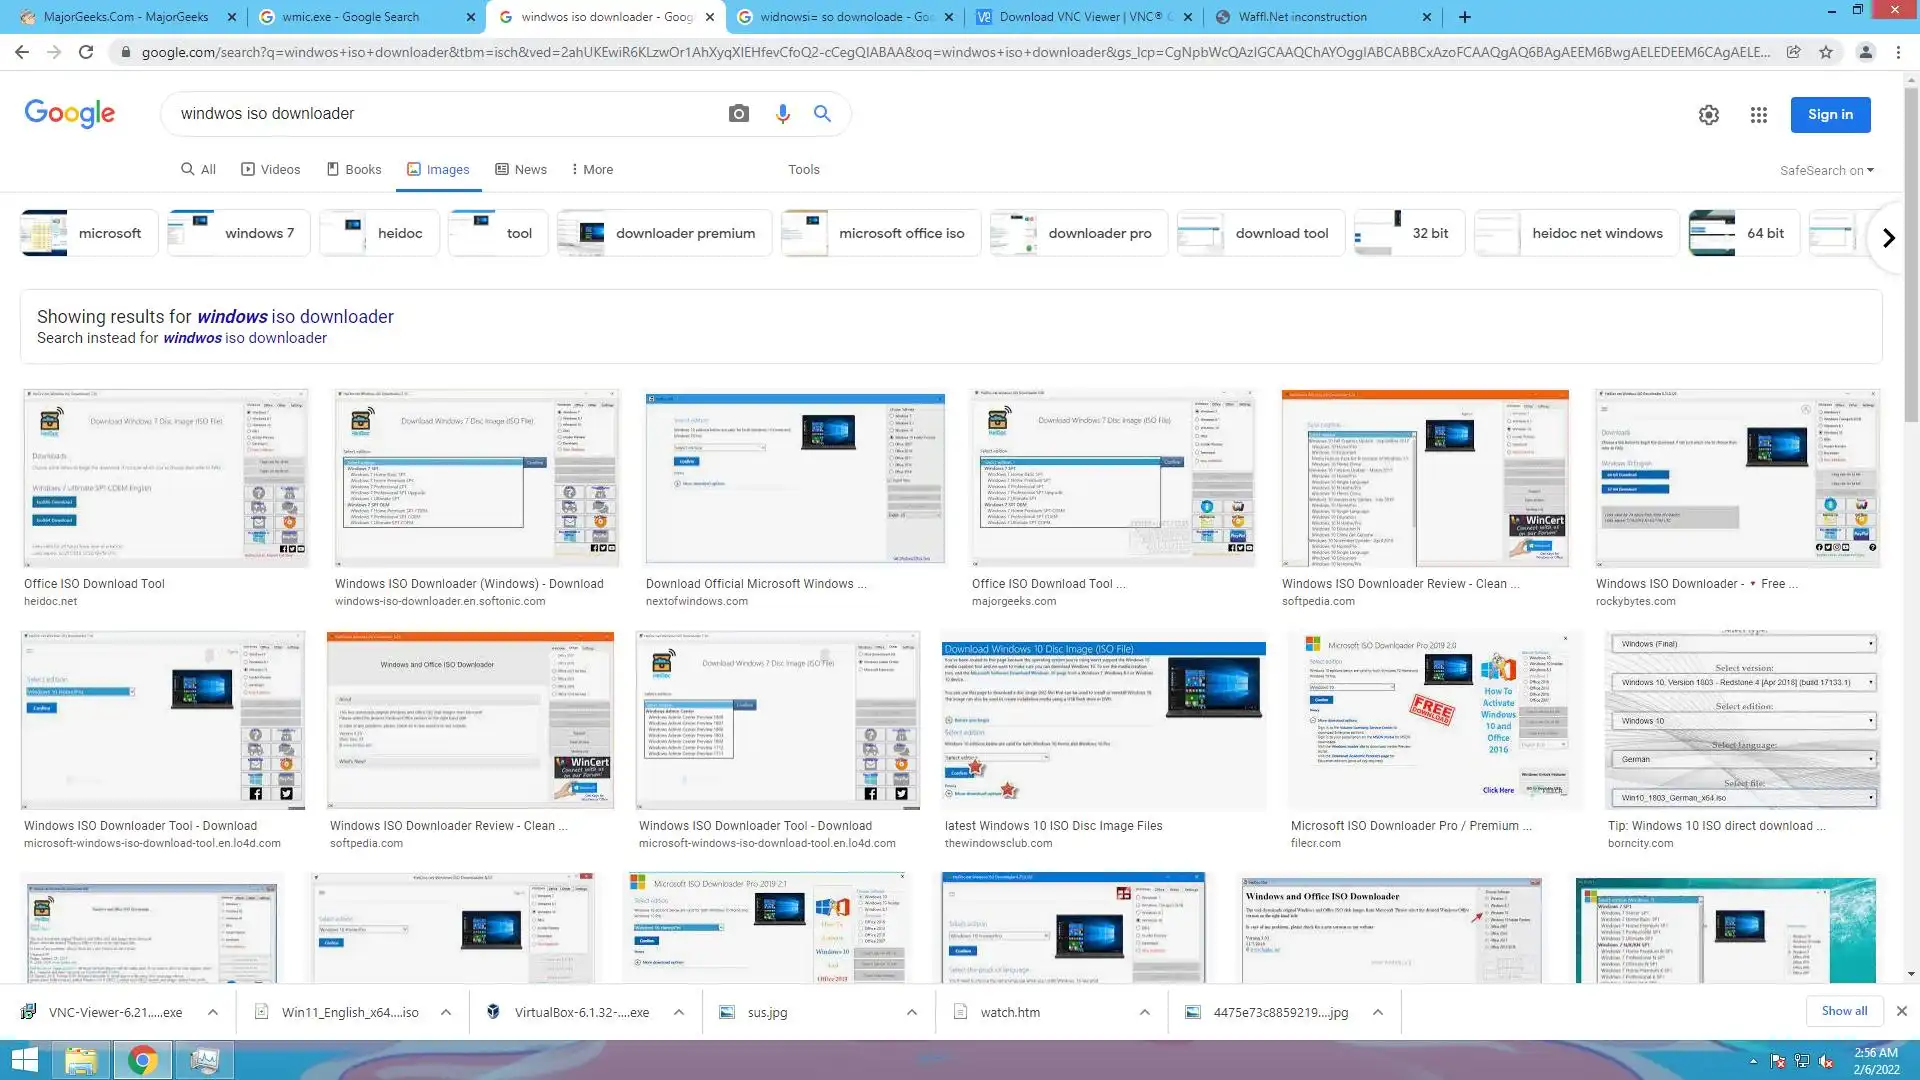Expand the More search categories menu
This screenshot has width=1920, height=1080.
click(592, 169)
